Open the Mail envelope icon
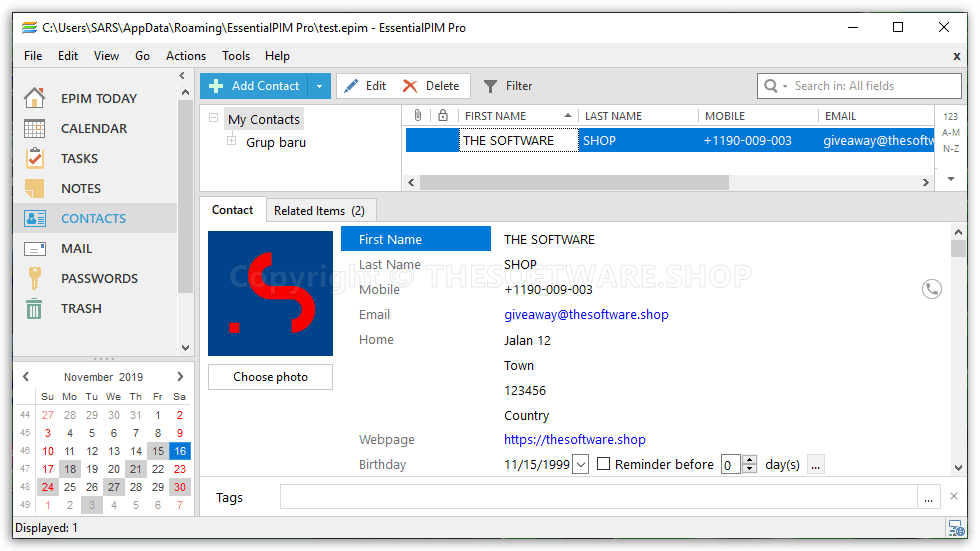Image resolution: width=980 pixels, height=551 pixels. pos(35,248)
